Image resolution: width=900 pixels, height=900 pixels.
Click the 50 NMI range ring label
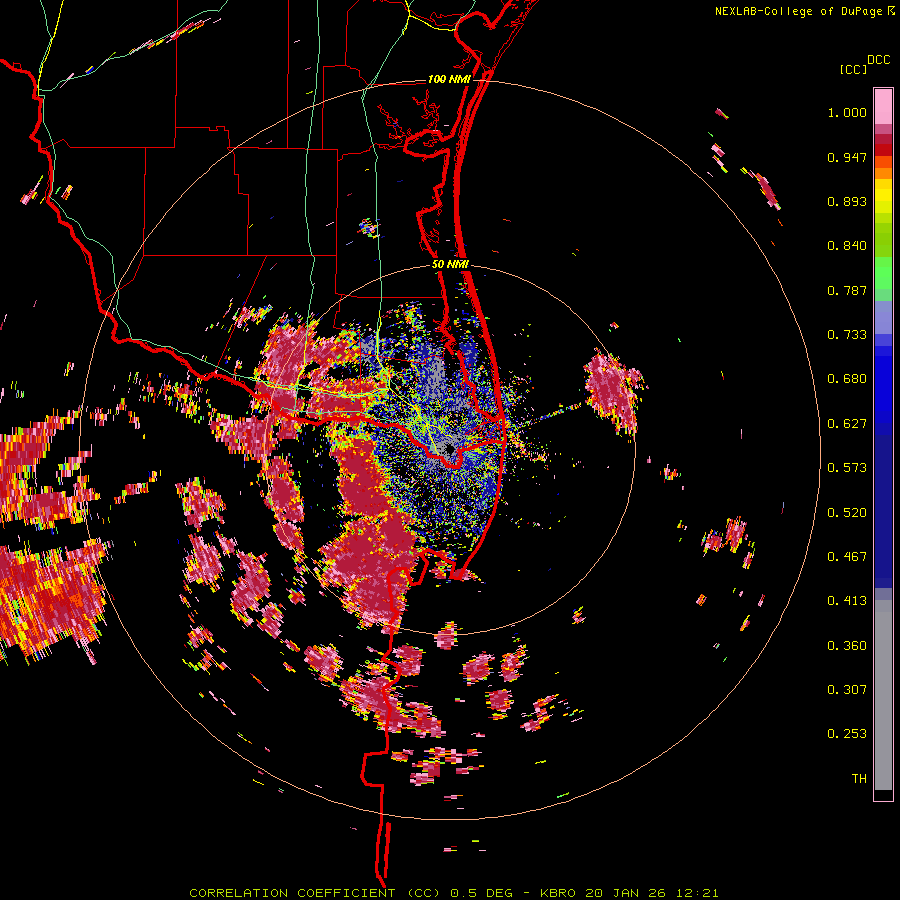450,265
